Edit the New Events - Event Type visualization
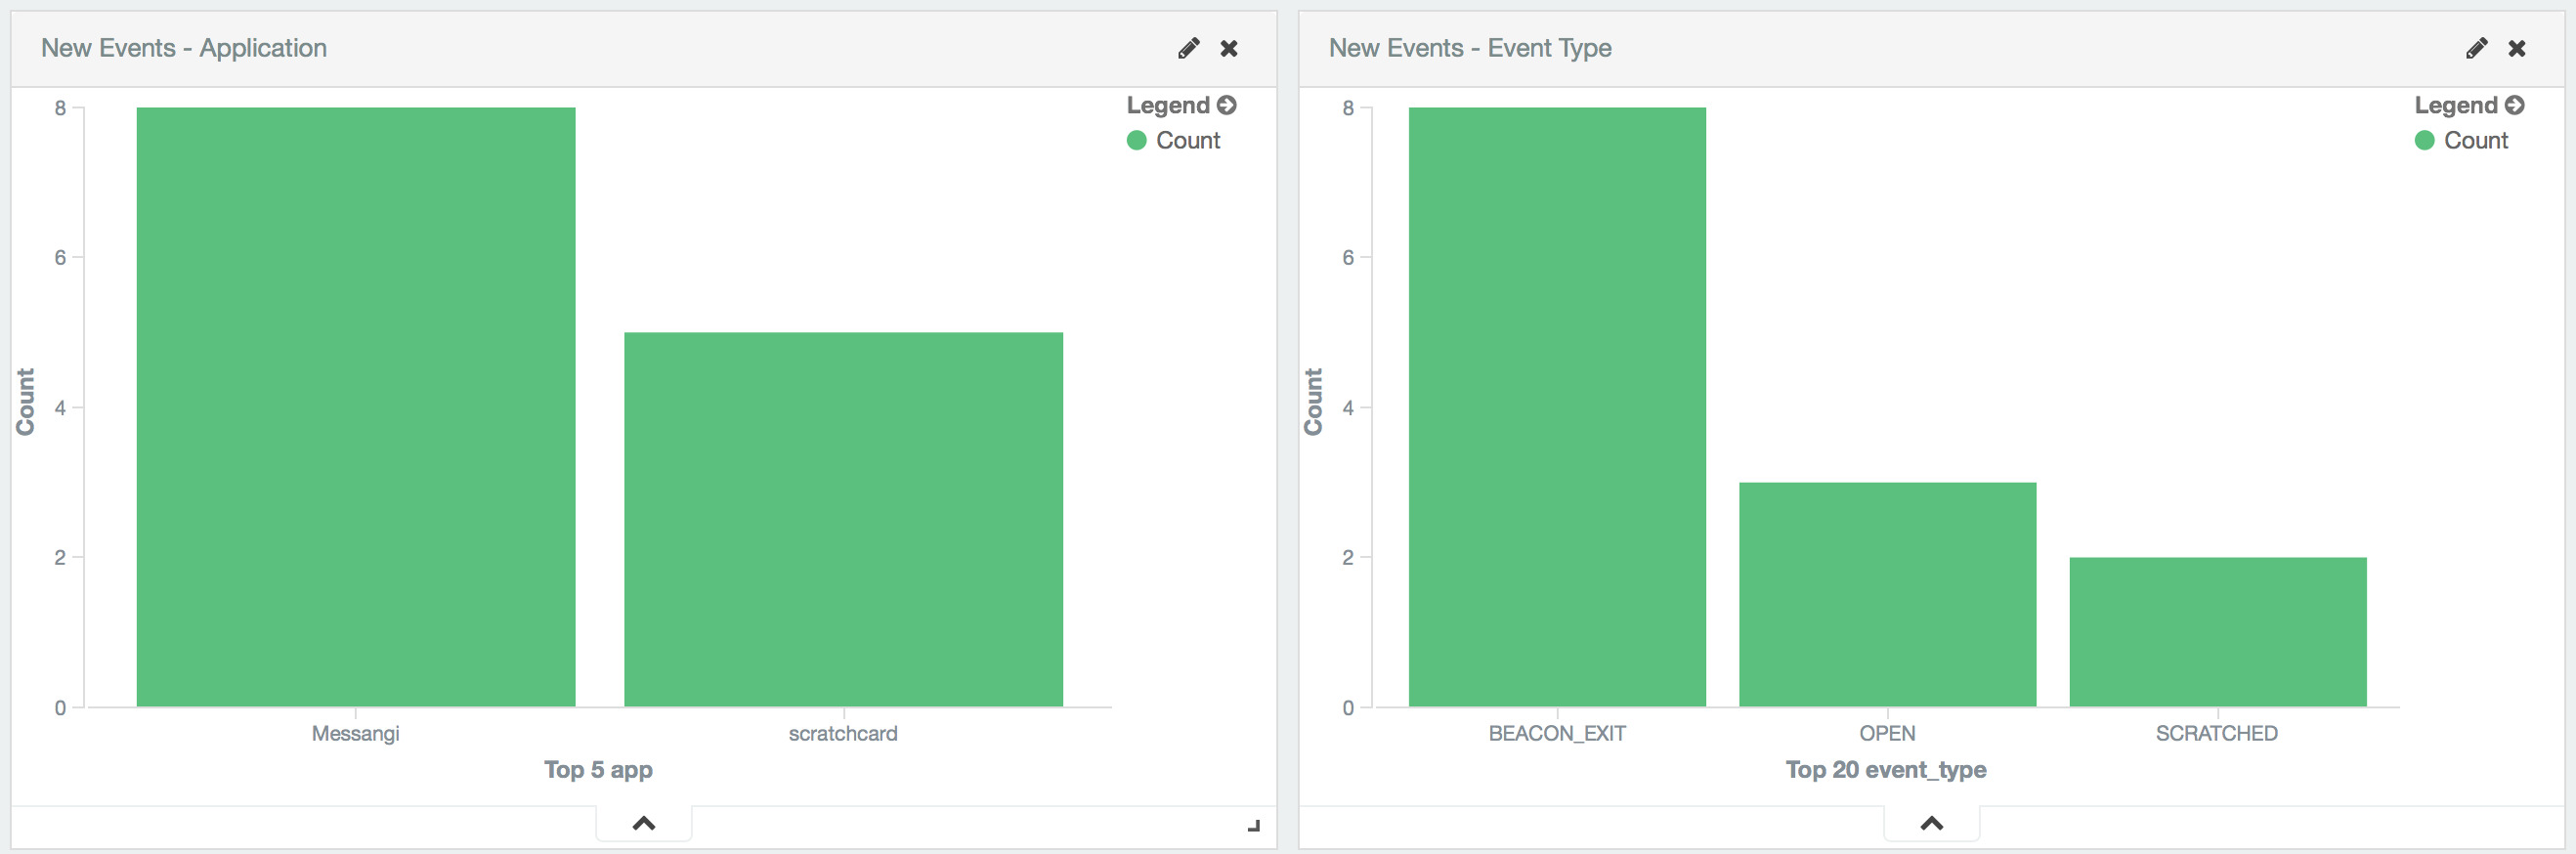2576x854 pixels. tap(2476, 48)
